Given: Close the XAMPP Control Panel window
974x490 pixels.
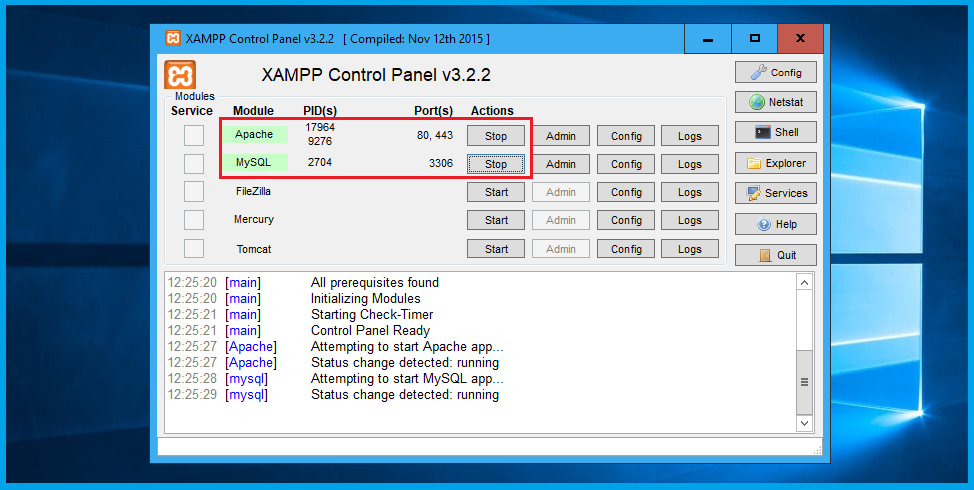Looking at the screenshot, I should click(800, 39).
